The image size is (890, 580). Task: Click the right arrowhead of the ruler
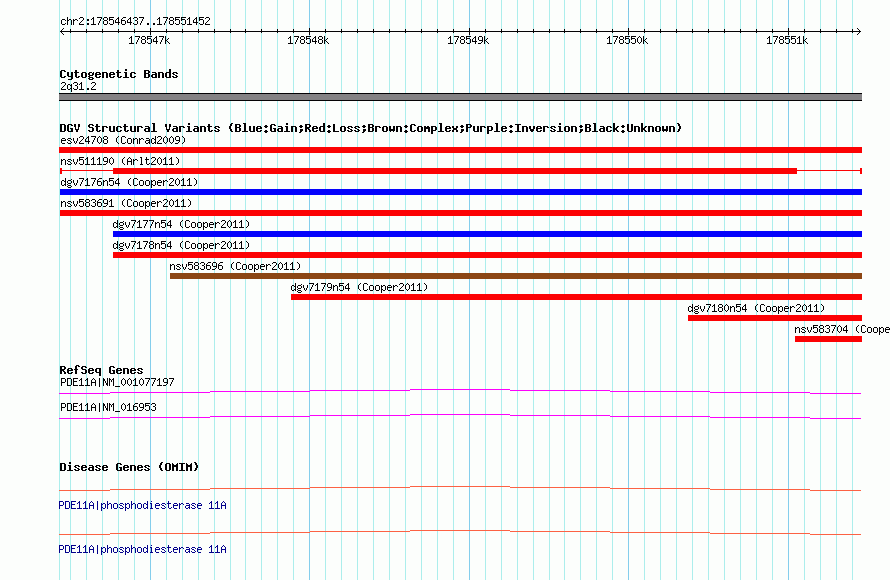(x=859, y=31)
